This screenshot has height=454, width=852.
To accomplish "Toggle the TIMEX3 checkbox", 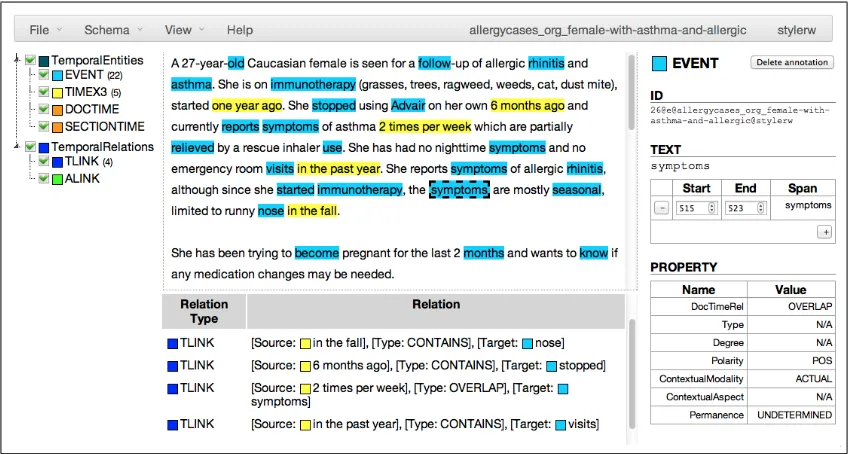I will [x=44, y=92].
